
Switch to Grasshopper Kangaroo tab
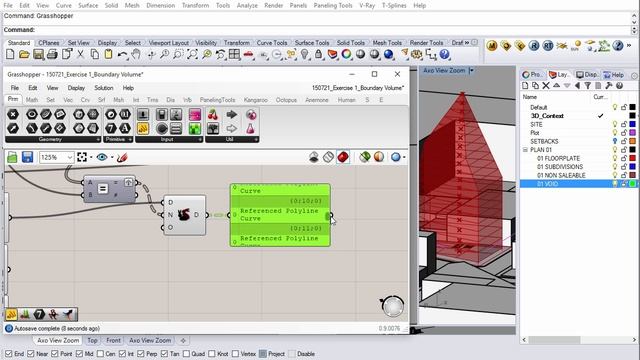(x=256, y=100)
